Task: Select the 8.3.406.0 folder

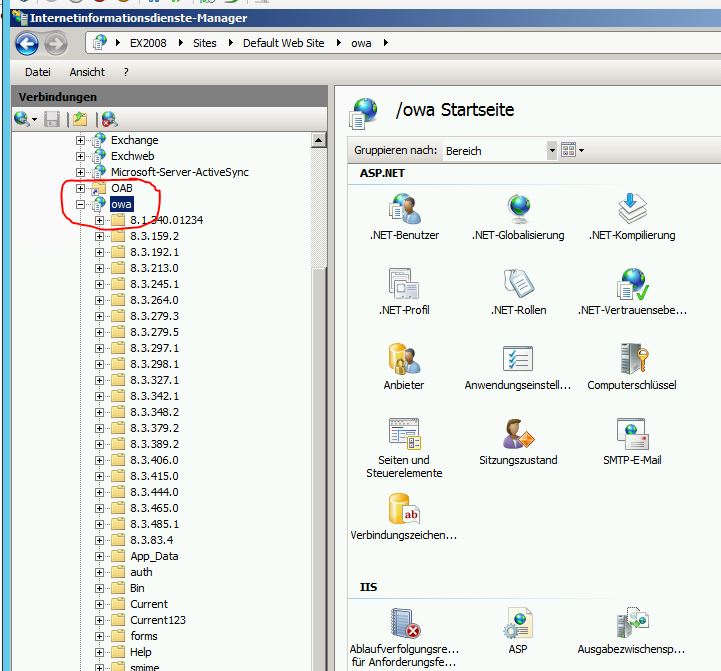Action: (x=154, y=460)
